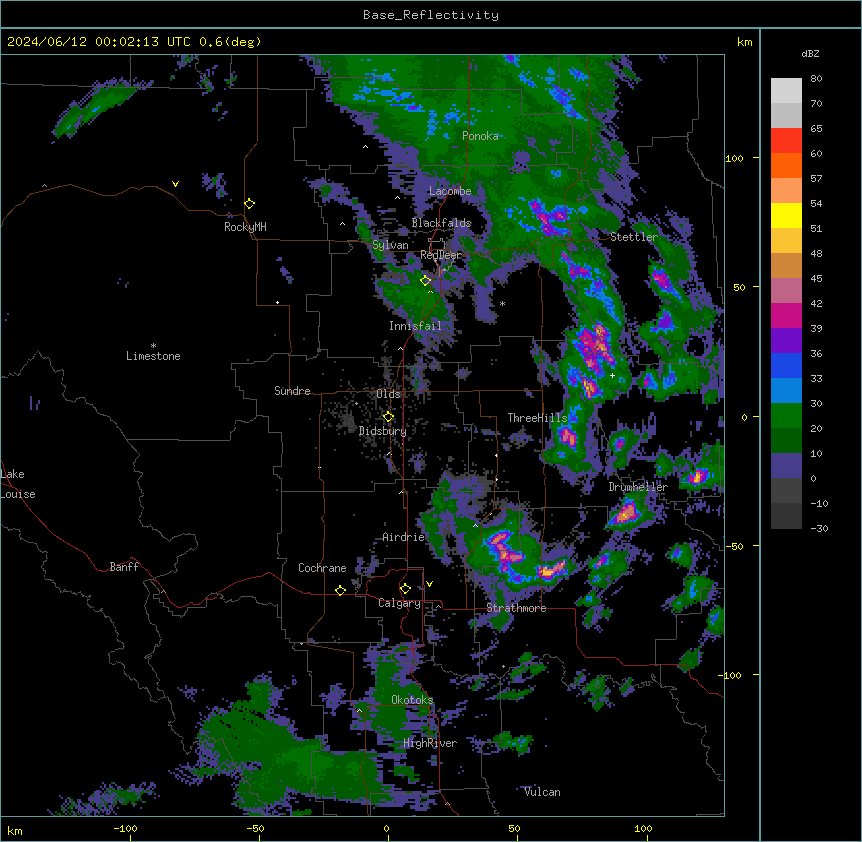Select the Okotoks town label
The width and height of the screenshot is (862, 842).
tap(412, 700)
